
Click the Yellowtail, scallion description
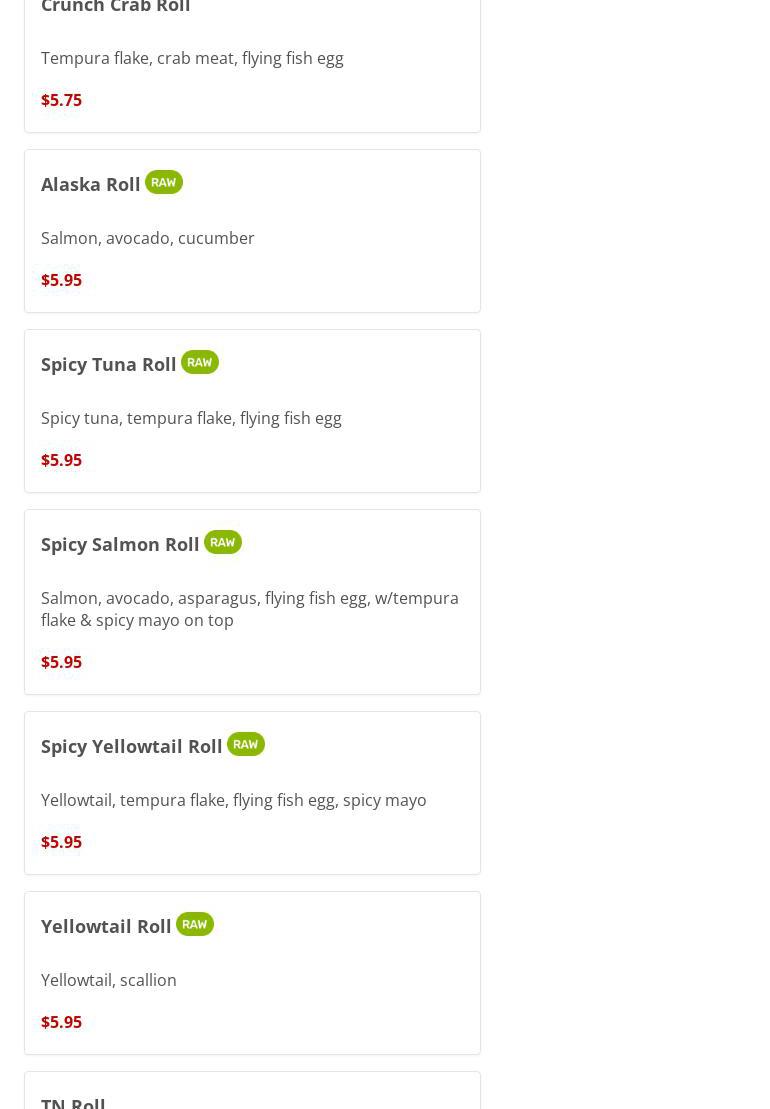[x=108, y=980]
